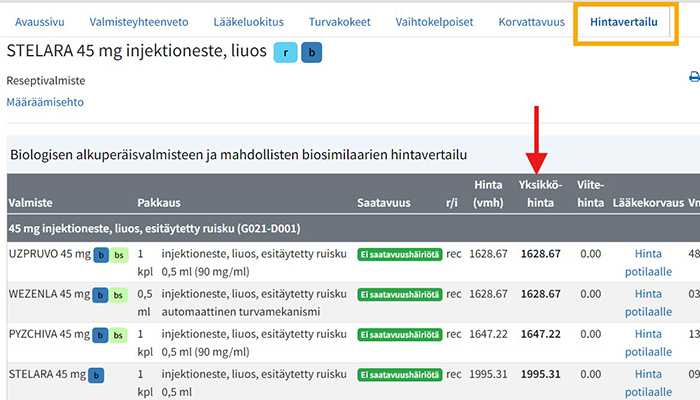The image size is (700, 400).
Task: Switch to Valmisteyhteenveto tab
Action: tap(139, 22)
